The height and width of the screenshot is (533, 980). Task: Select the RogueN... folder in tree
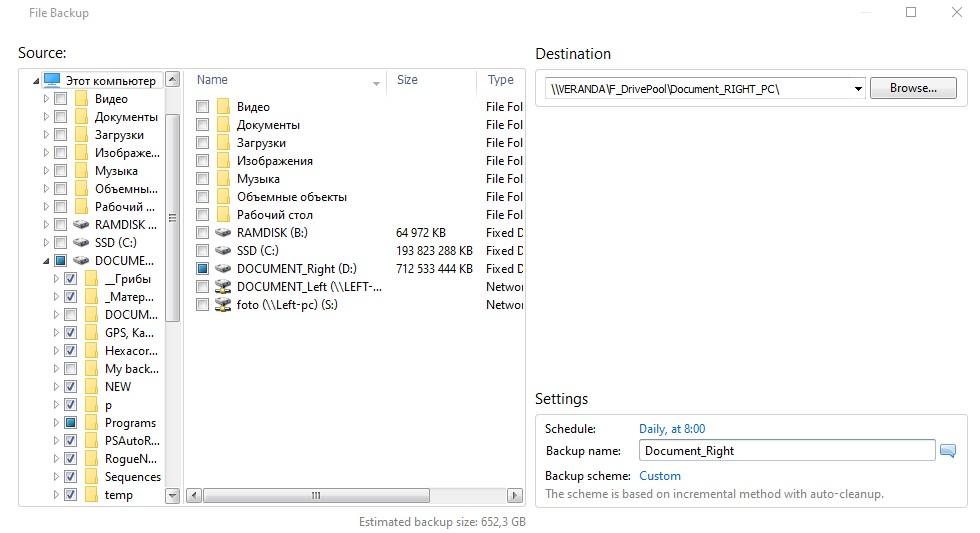pos(131,459)
